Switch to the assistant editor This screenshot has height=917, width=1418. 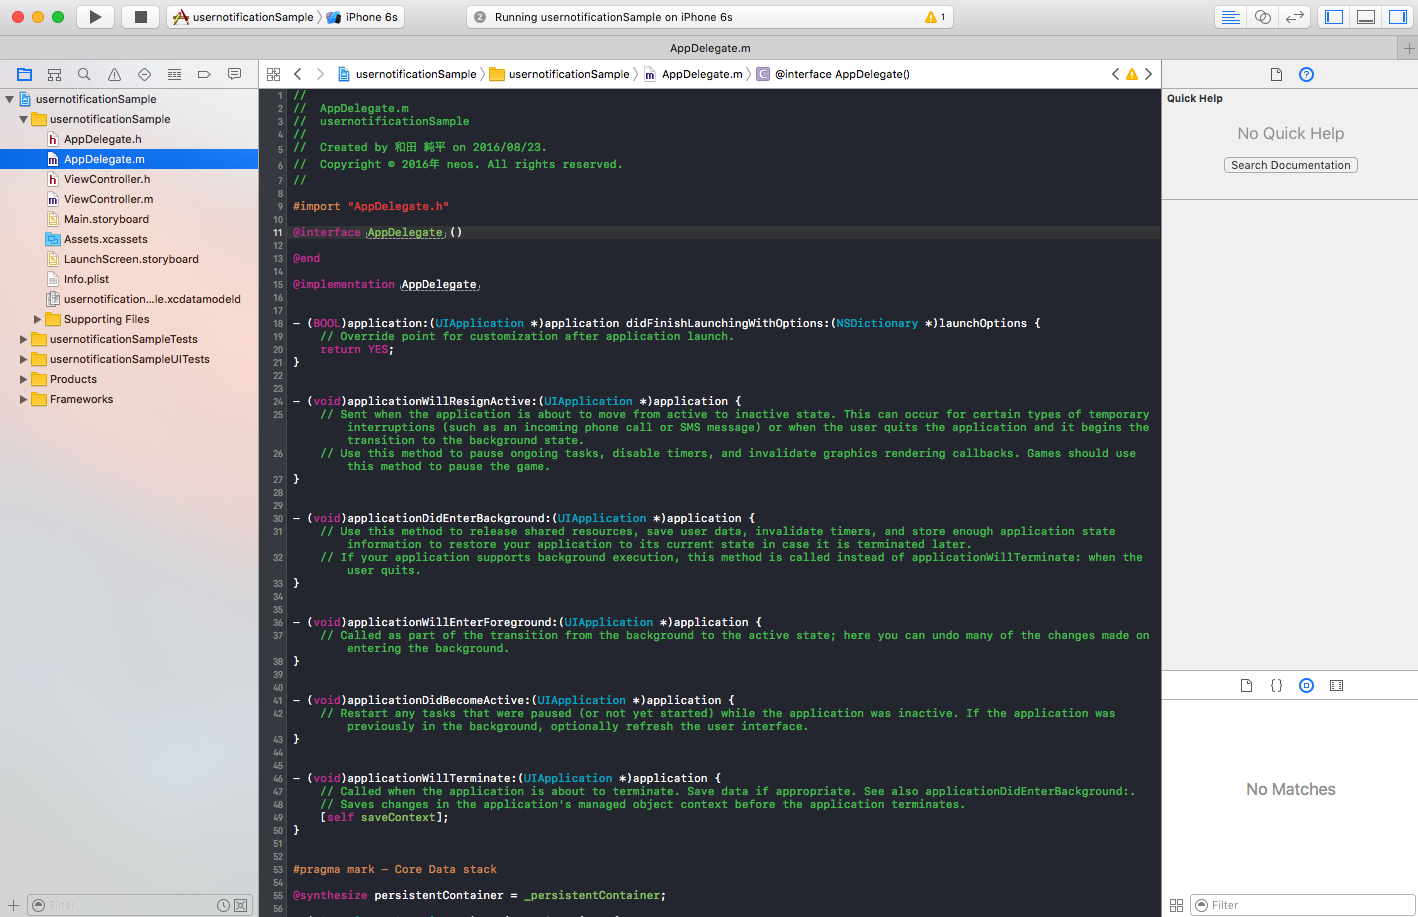(1263, 17)
